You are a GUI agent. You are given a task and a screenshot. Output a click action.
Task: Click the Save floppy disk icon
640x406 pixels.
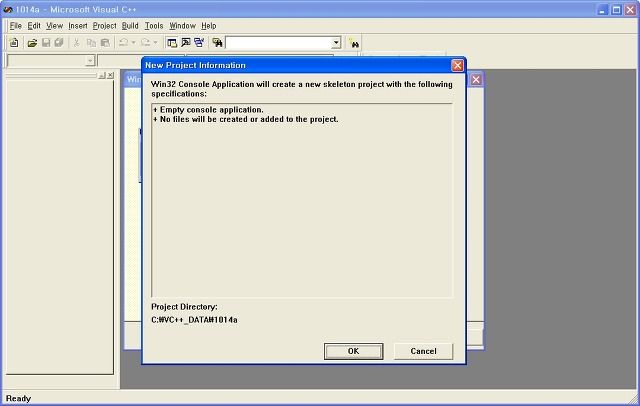46,42
